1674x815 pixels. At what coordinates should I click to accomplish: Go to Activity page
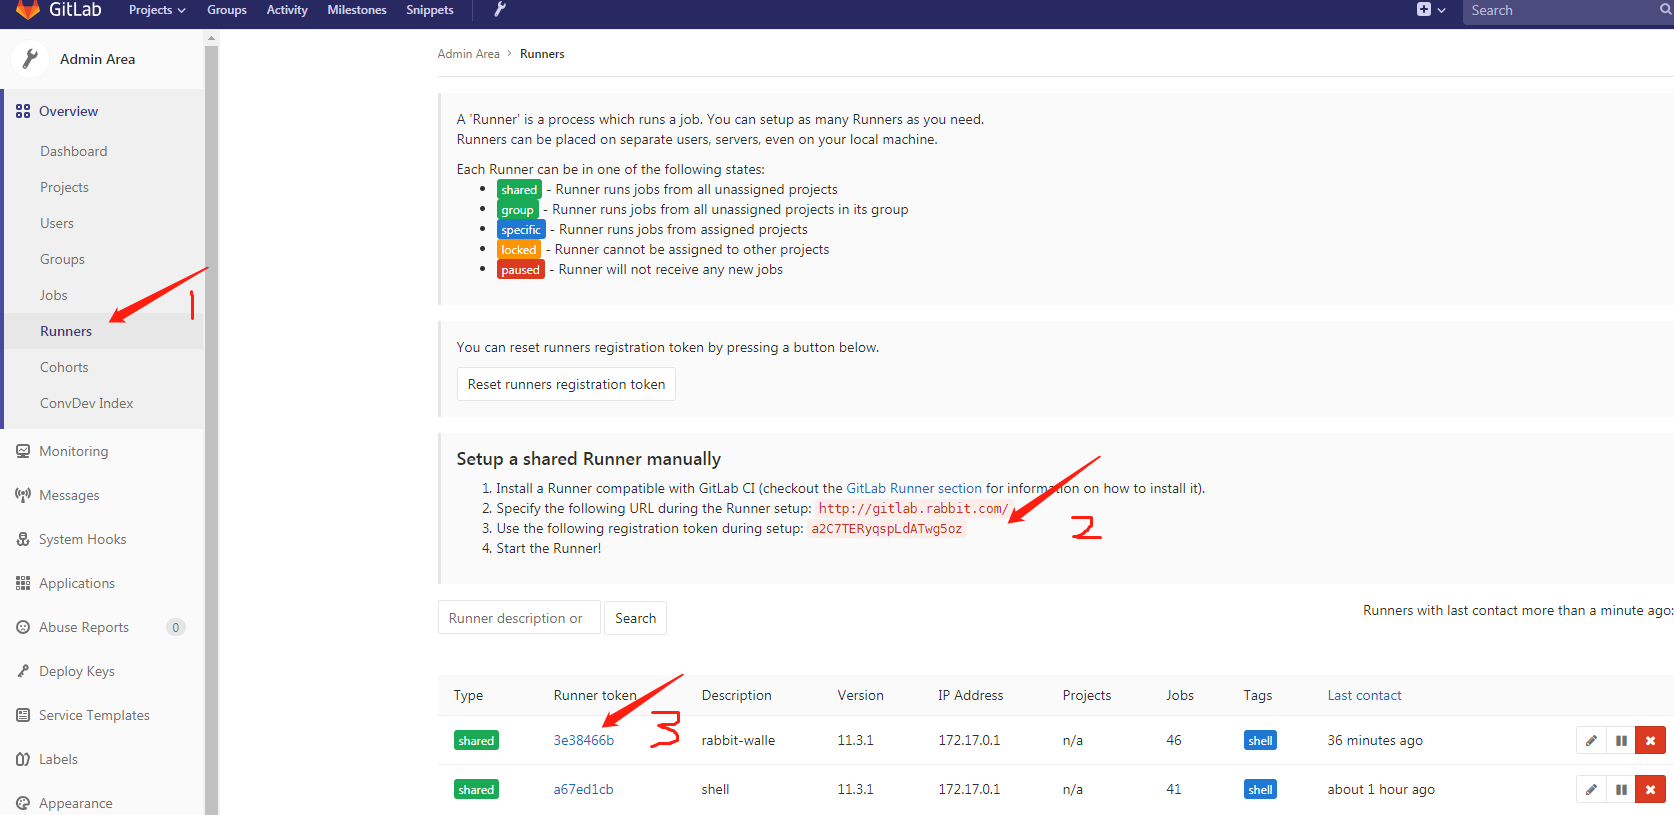[x=287, y=10]
